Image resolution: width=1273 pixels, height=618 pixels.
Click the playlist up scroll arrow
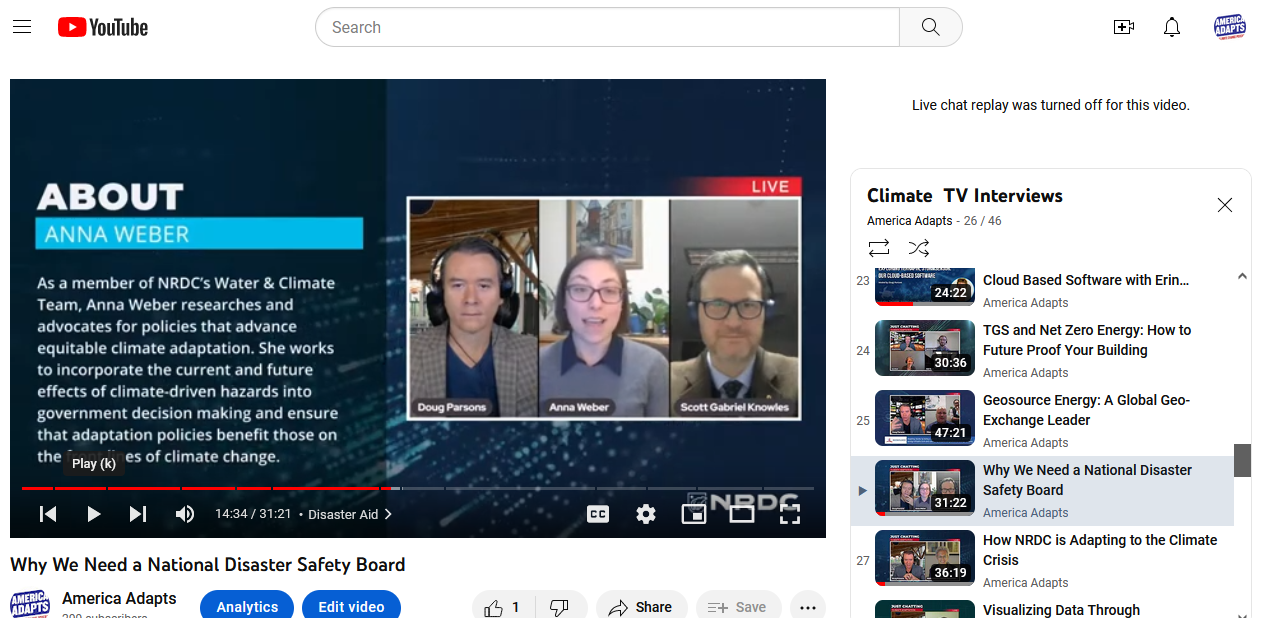tap(1243, 276)
